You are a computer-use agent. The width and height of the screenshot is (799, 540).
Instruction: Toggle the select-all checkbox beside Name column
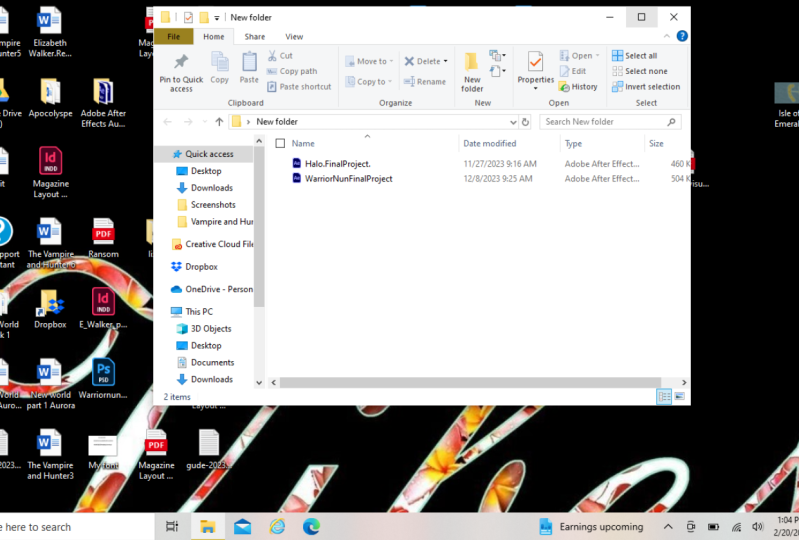(280, 144)
